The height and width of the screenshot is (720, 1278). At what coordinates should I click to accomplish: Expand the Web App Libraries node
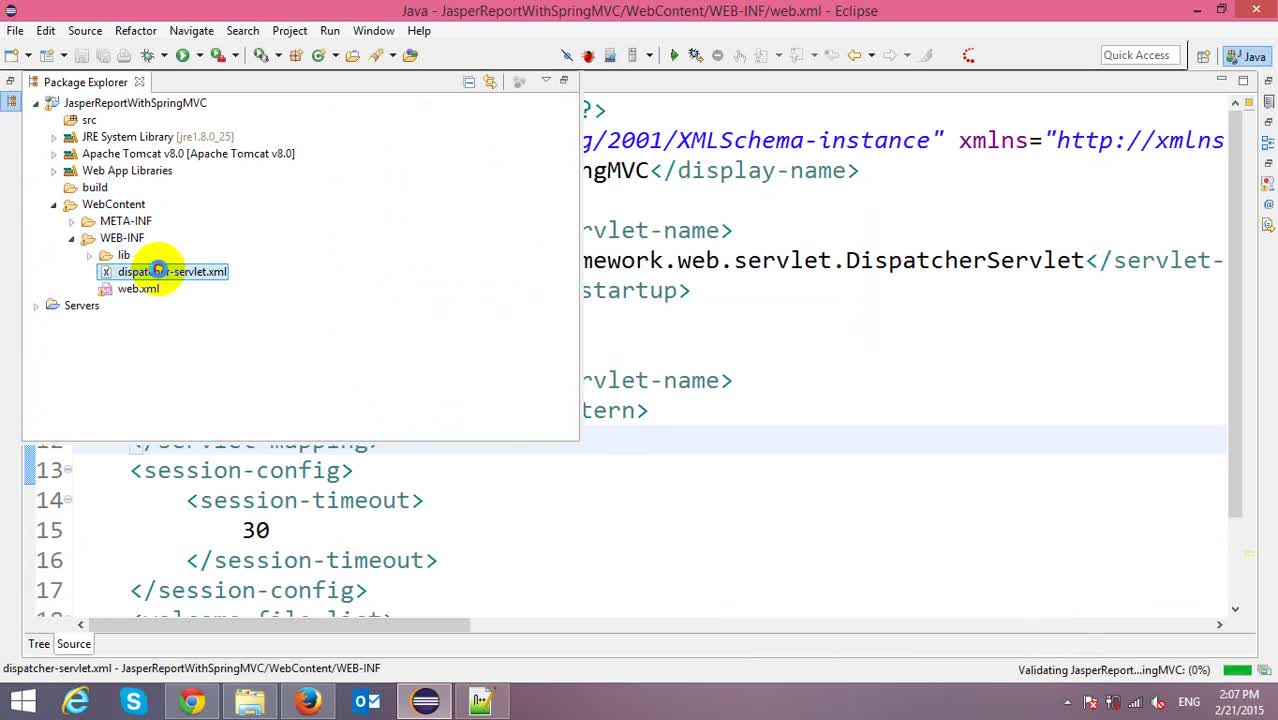(x=54, y=171)
